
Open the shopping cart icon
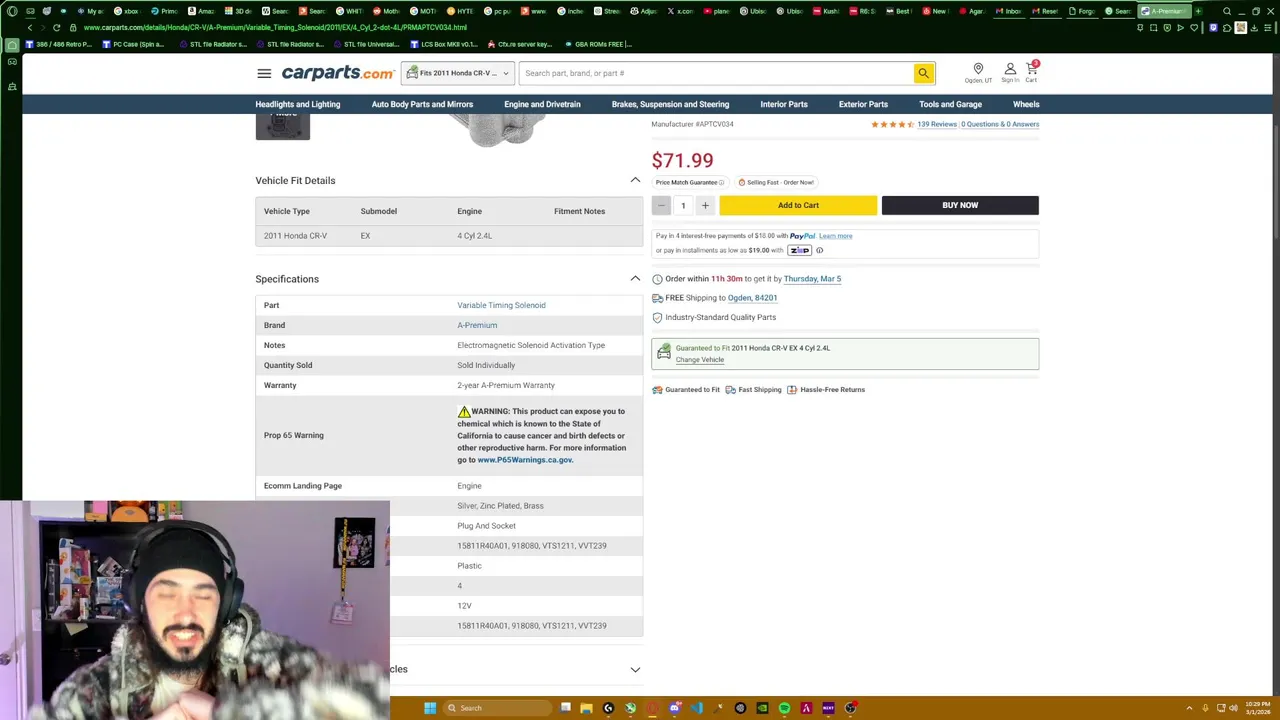[x=1031, y=72]
